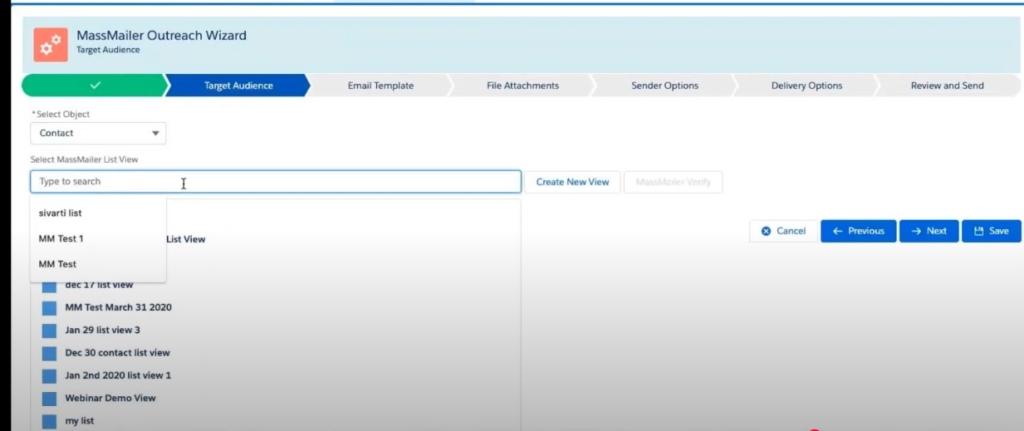Viewport: 1024px width, 431px height.
Task: Save the outreach with the Save button
Action: pyautogui.click(x=991, y=231)
